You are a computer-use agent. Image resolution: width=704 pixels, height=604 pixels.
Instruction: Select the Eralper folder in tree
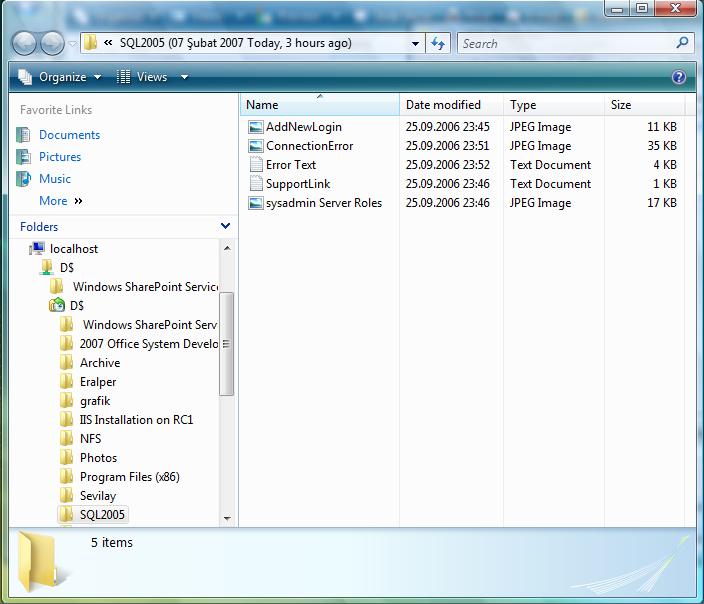pyautogui.click(x=98, y=382)
